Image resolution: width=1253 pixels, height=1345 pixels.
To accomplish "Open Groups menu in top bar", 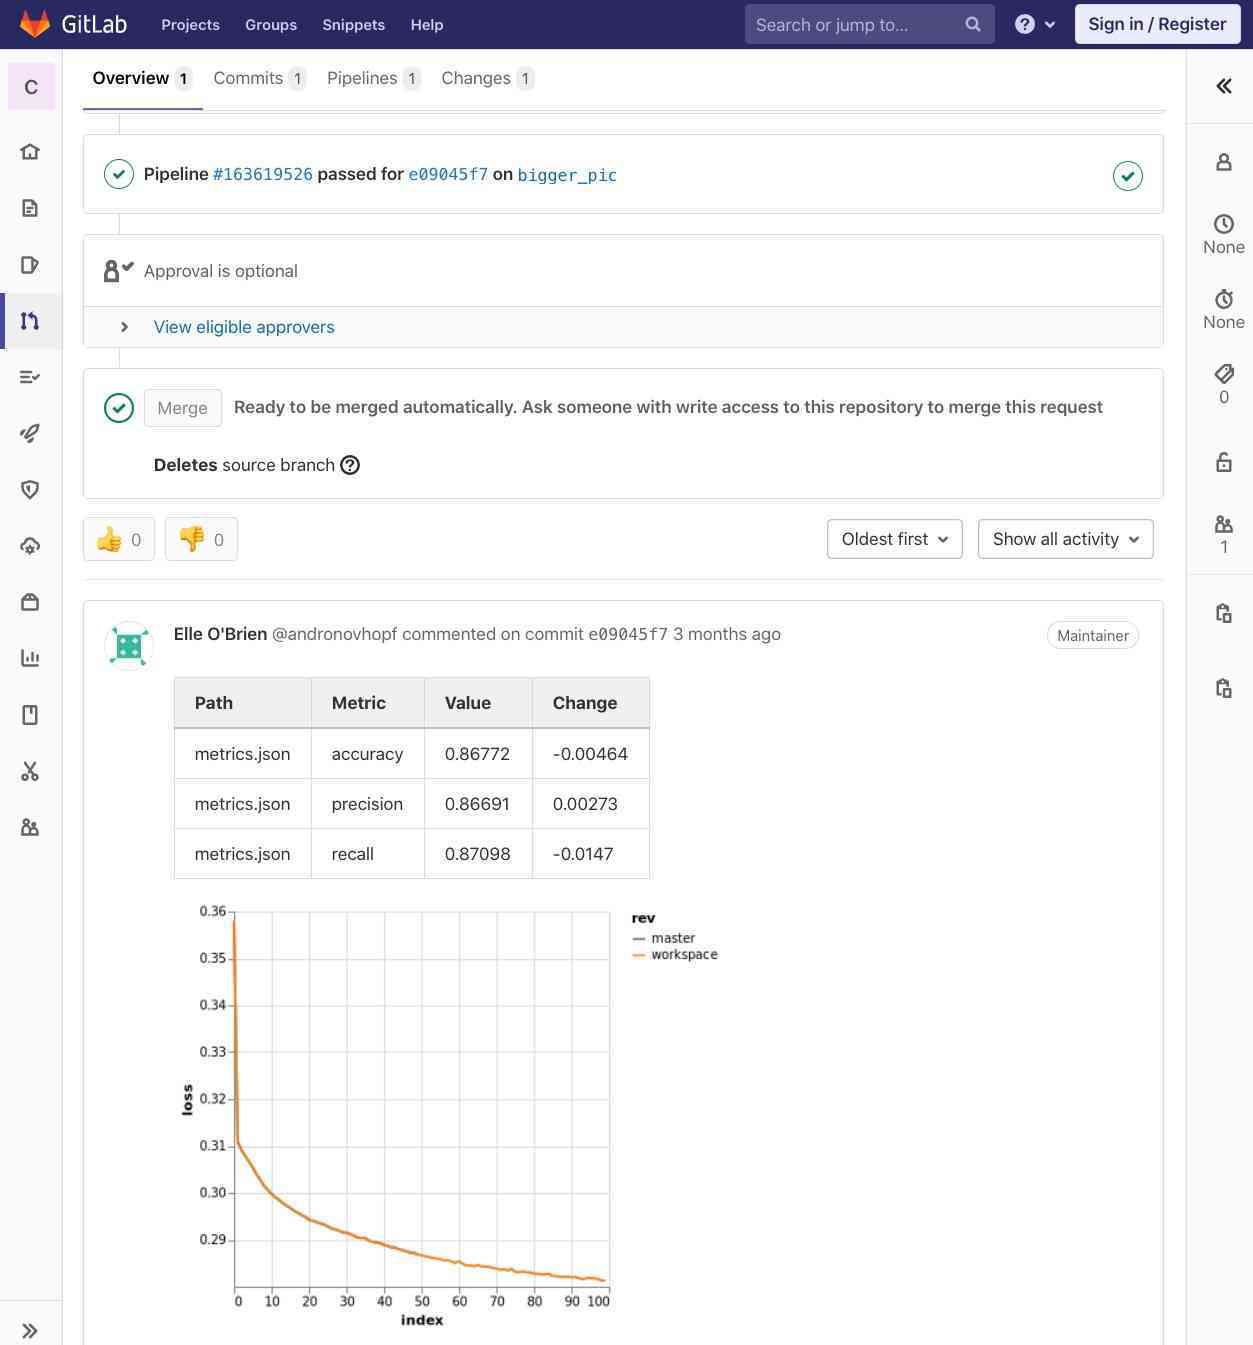I will (271, 24).
